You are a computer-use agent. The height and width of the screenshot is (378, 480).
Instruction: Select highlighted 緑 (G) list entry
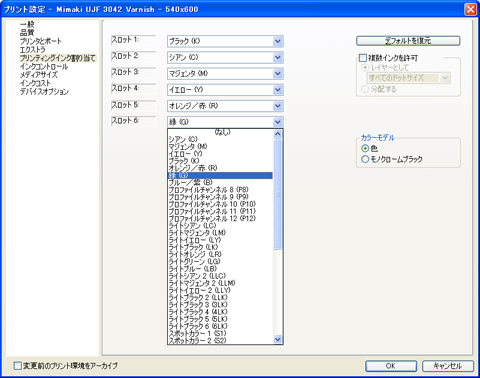point(220,175)
